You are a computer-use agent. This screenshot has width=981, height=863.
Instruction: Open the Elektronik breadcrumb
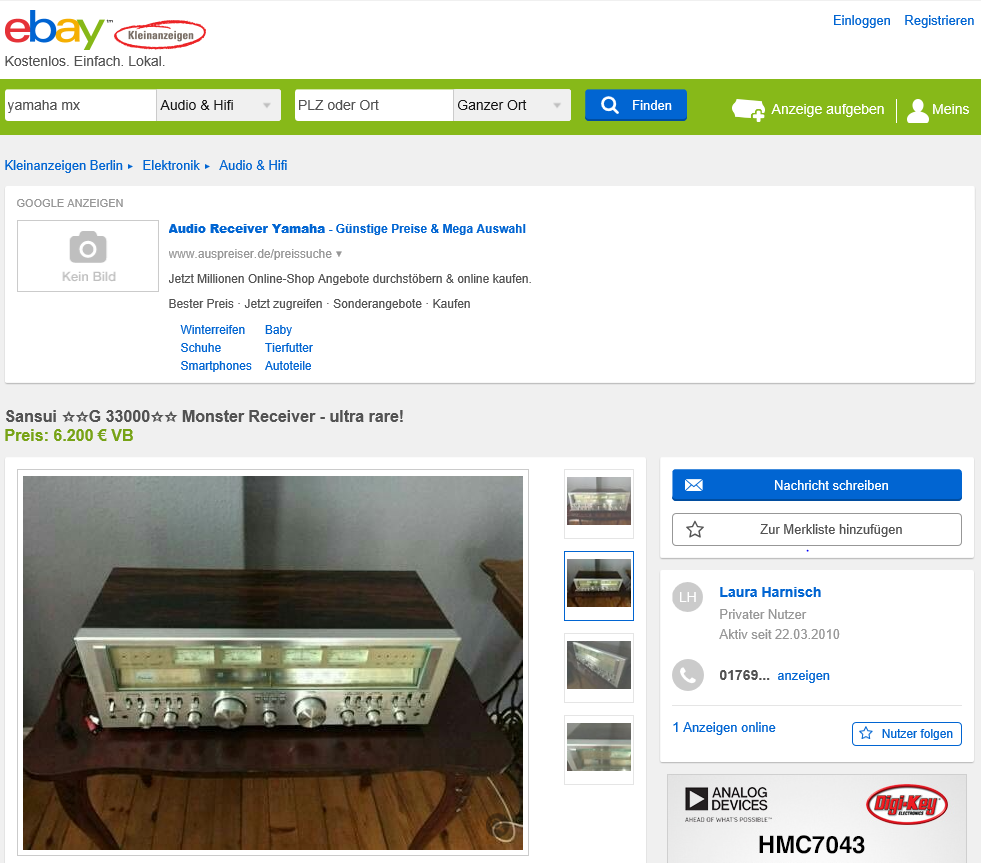[x=171, y=165]
